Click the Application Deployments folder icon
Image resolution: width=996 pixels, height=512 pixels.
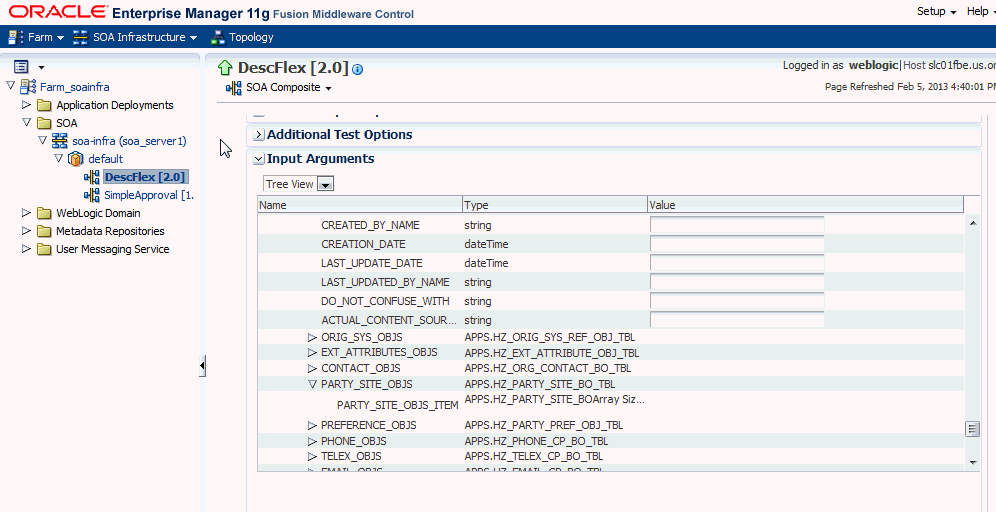pyautogui.click(x=44, y=105)
